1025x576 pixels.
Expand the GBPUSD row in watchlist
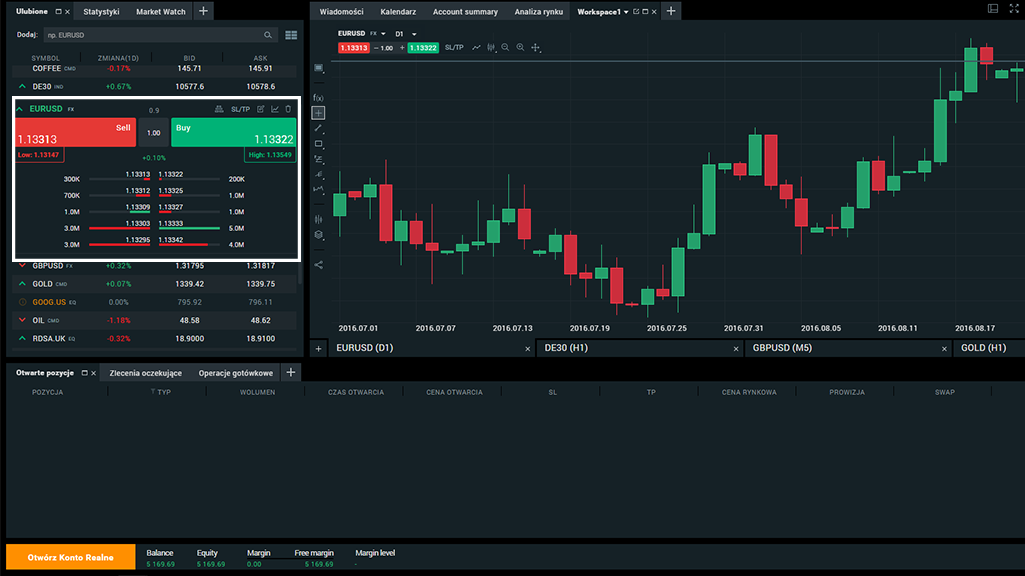click(22, 266)
